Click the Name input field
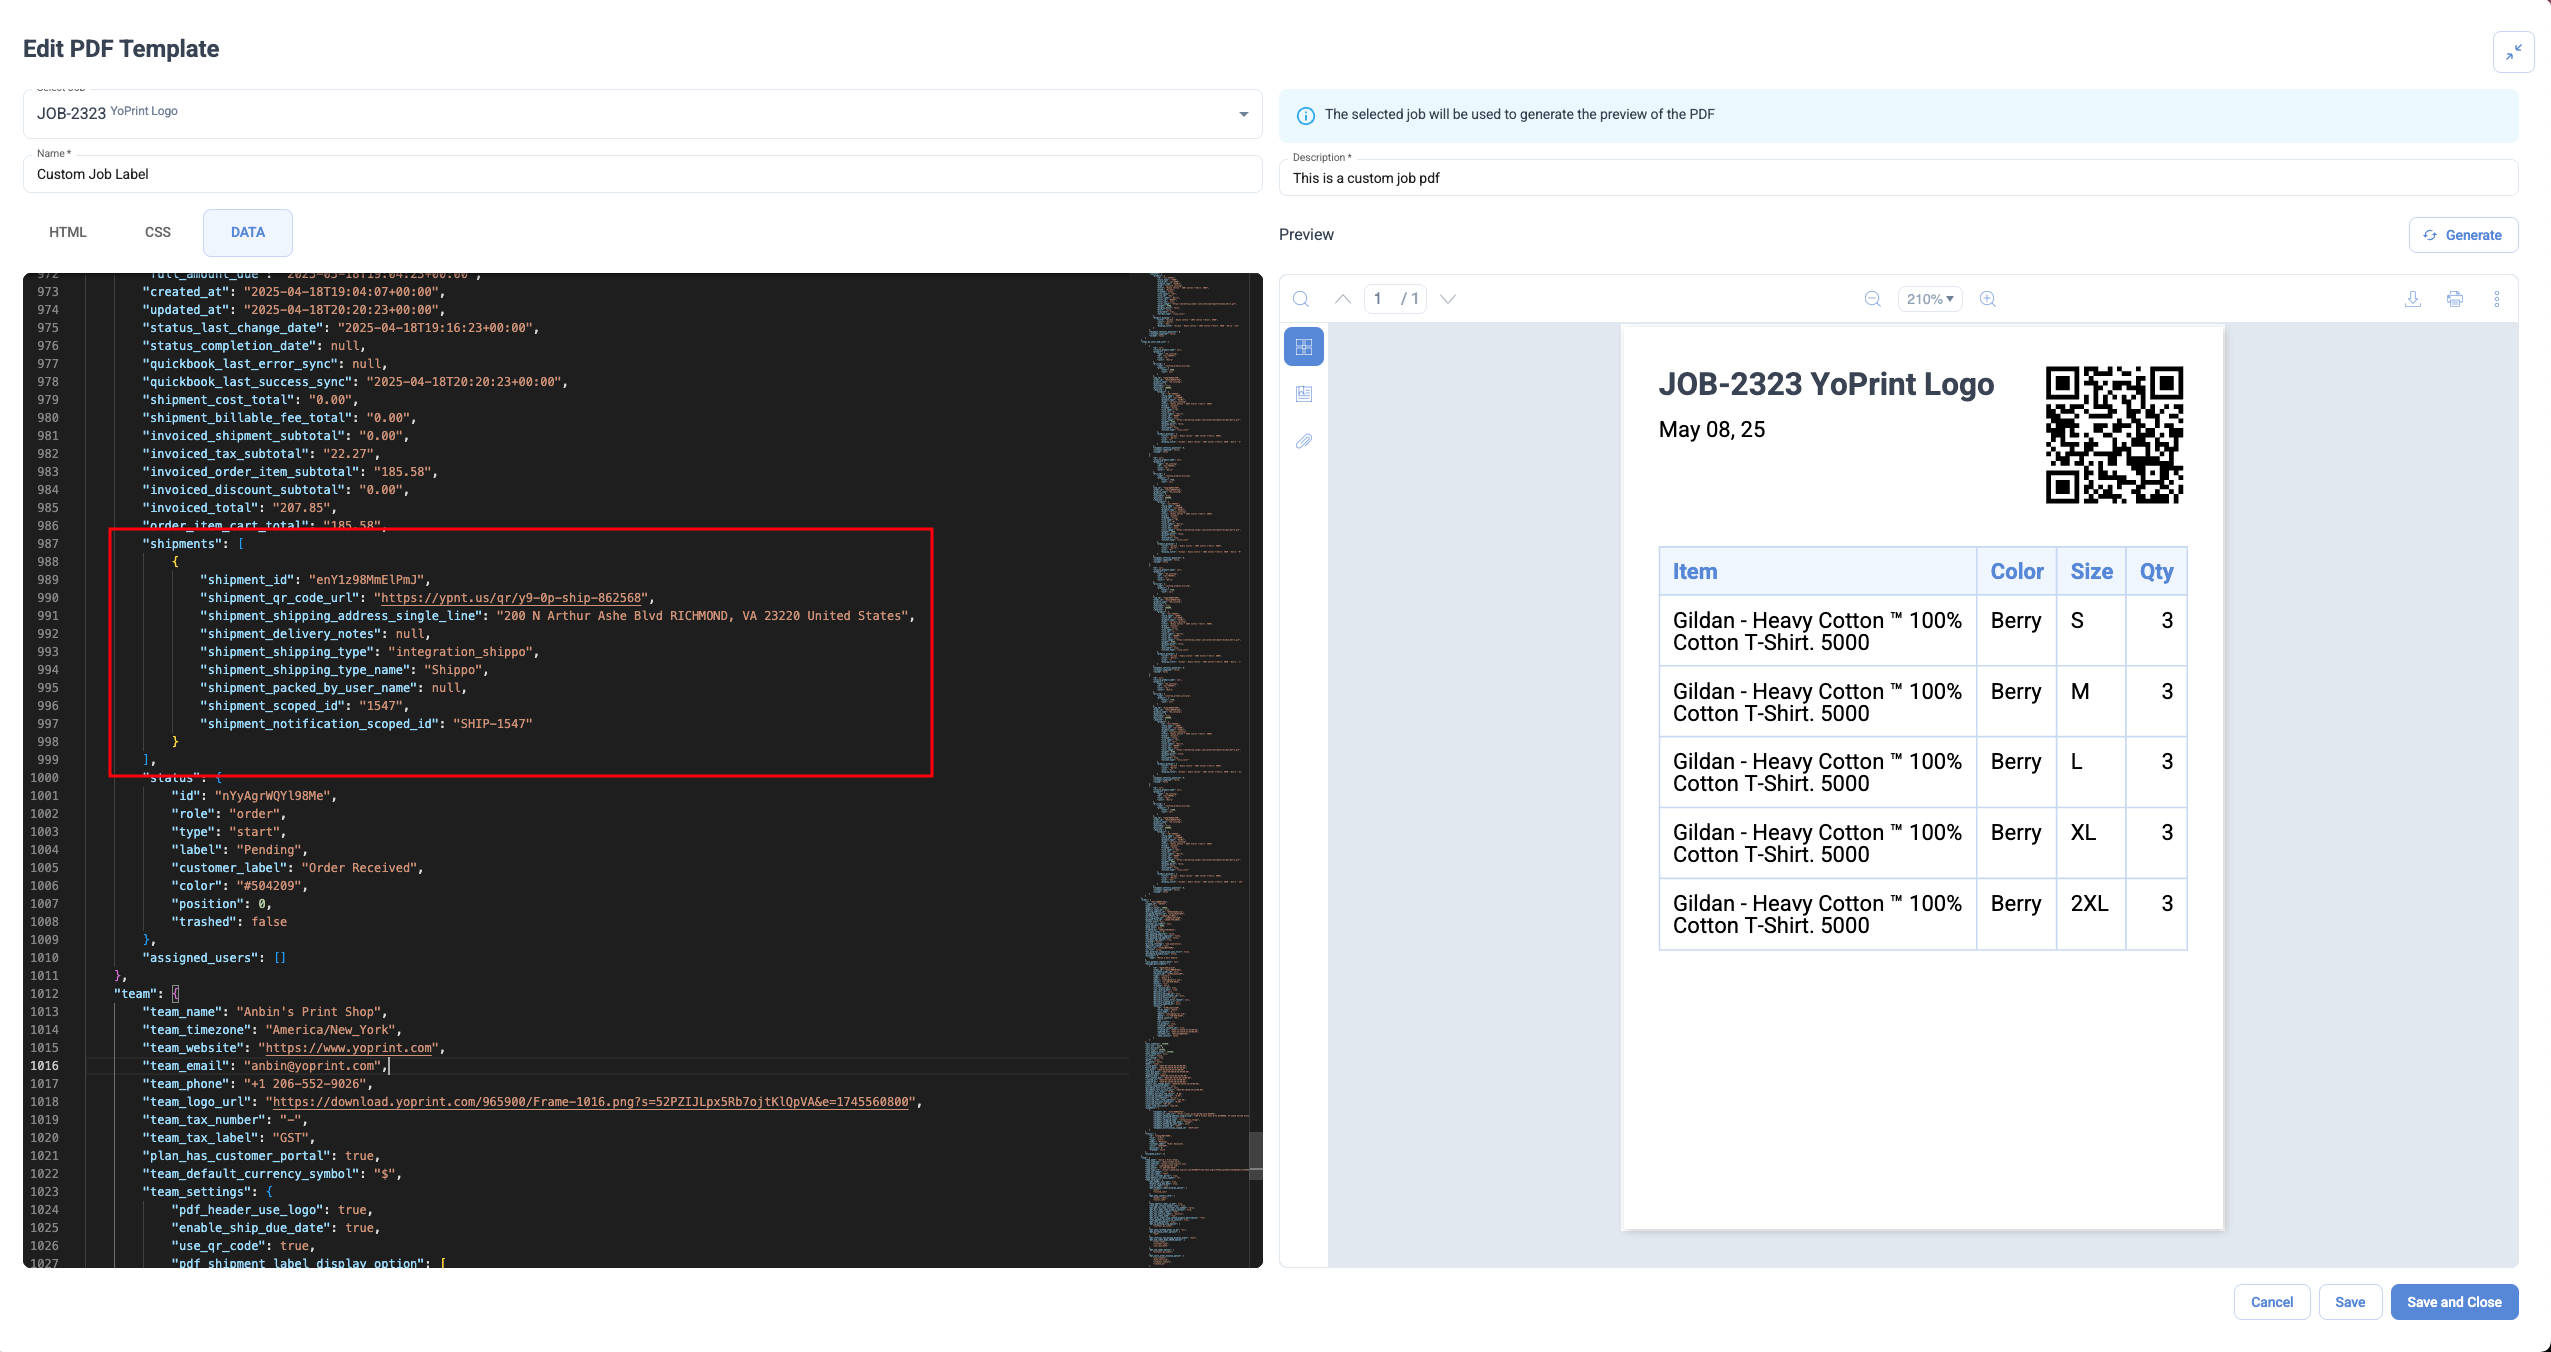This screenshot has width=2551, height=1352. point(642,174)
